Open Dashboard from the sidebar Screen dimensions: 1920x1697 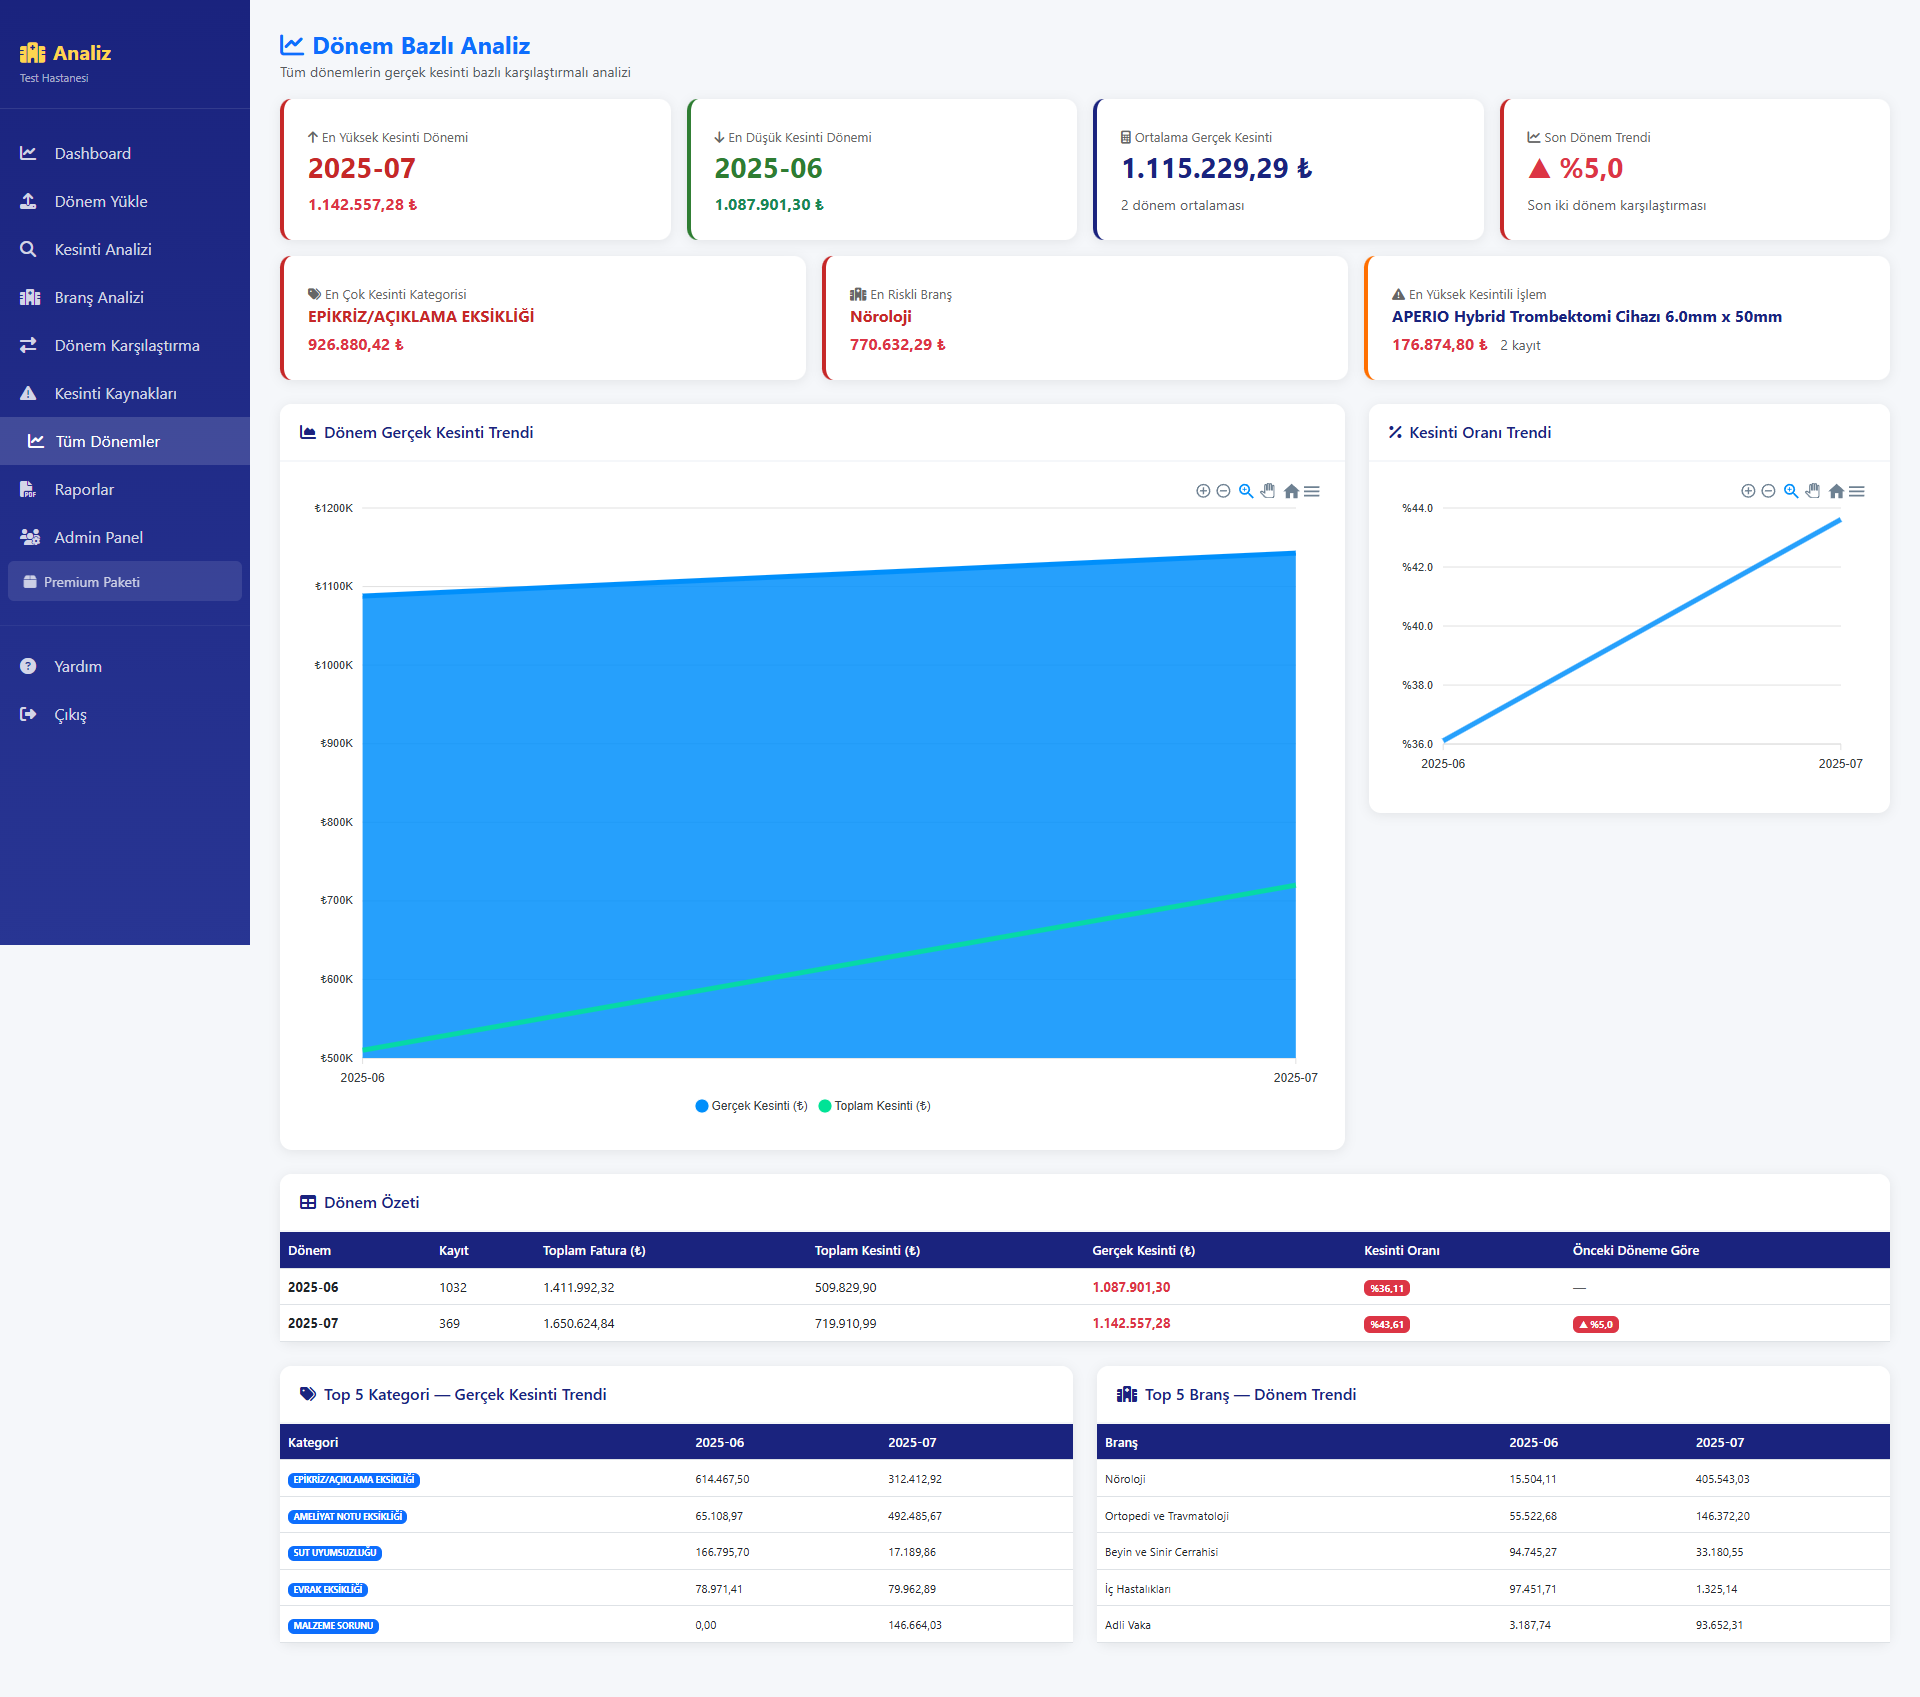(92, 153)
